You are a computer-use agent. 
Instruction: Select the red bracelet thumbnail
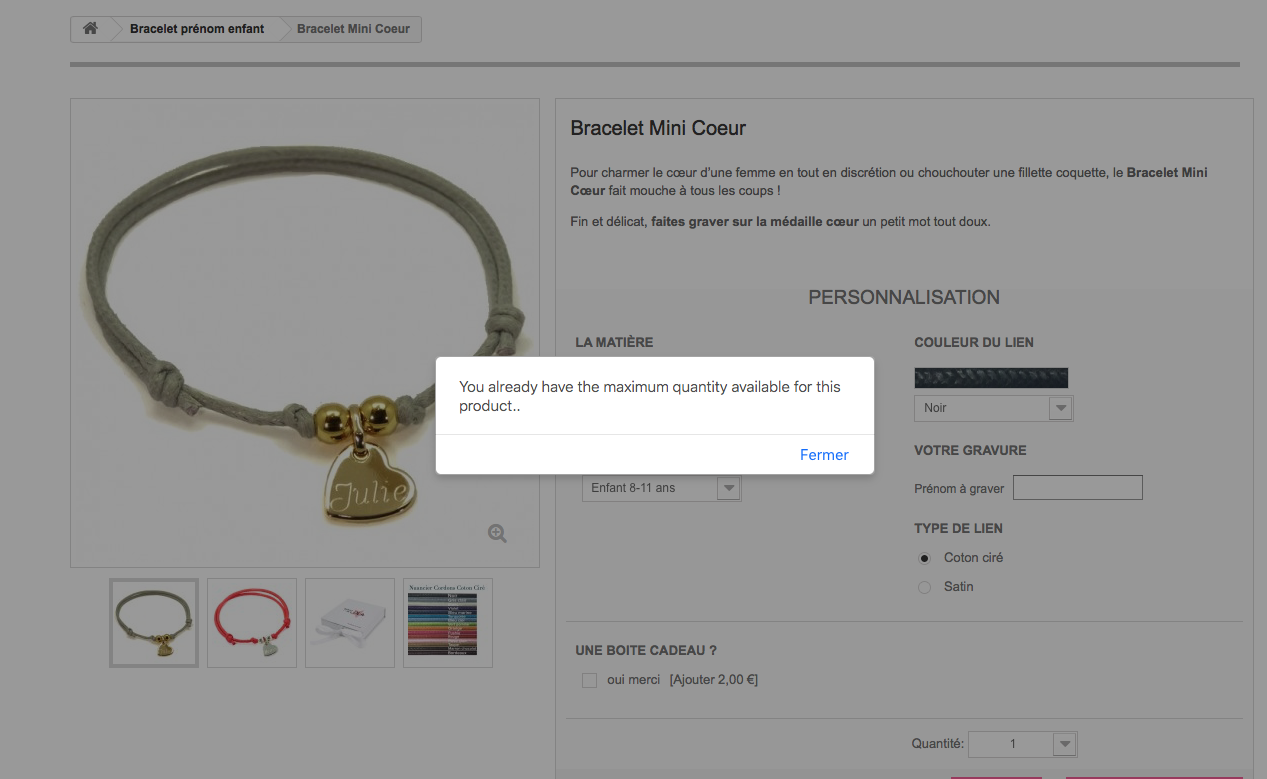coord(251,622)
